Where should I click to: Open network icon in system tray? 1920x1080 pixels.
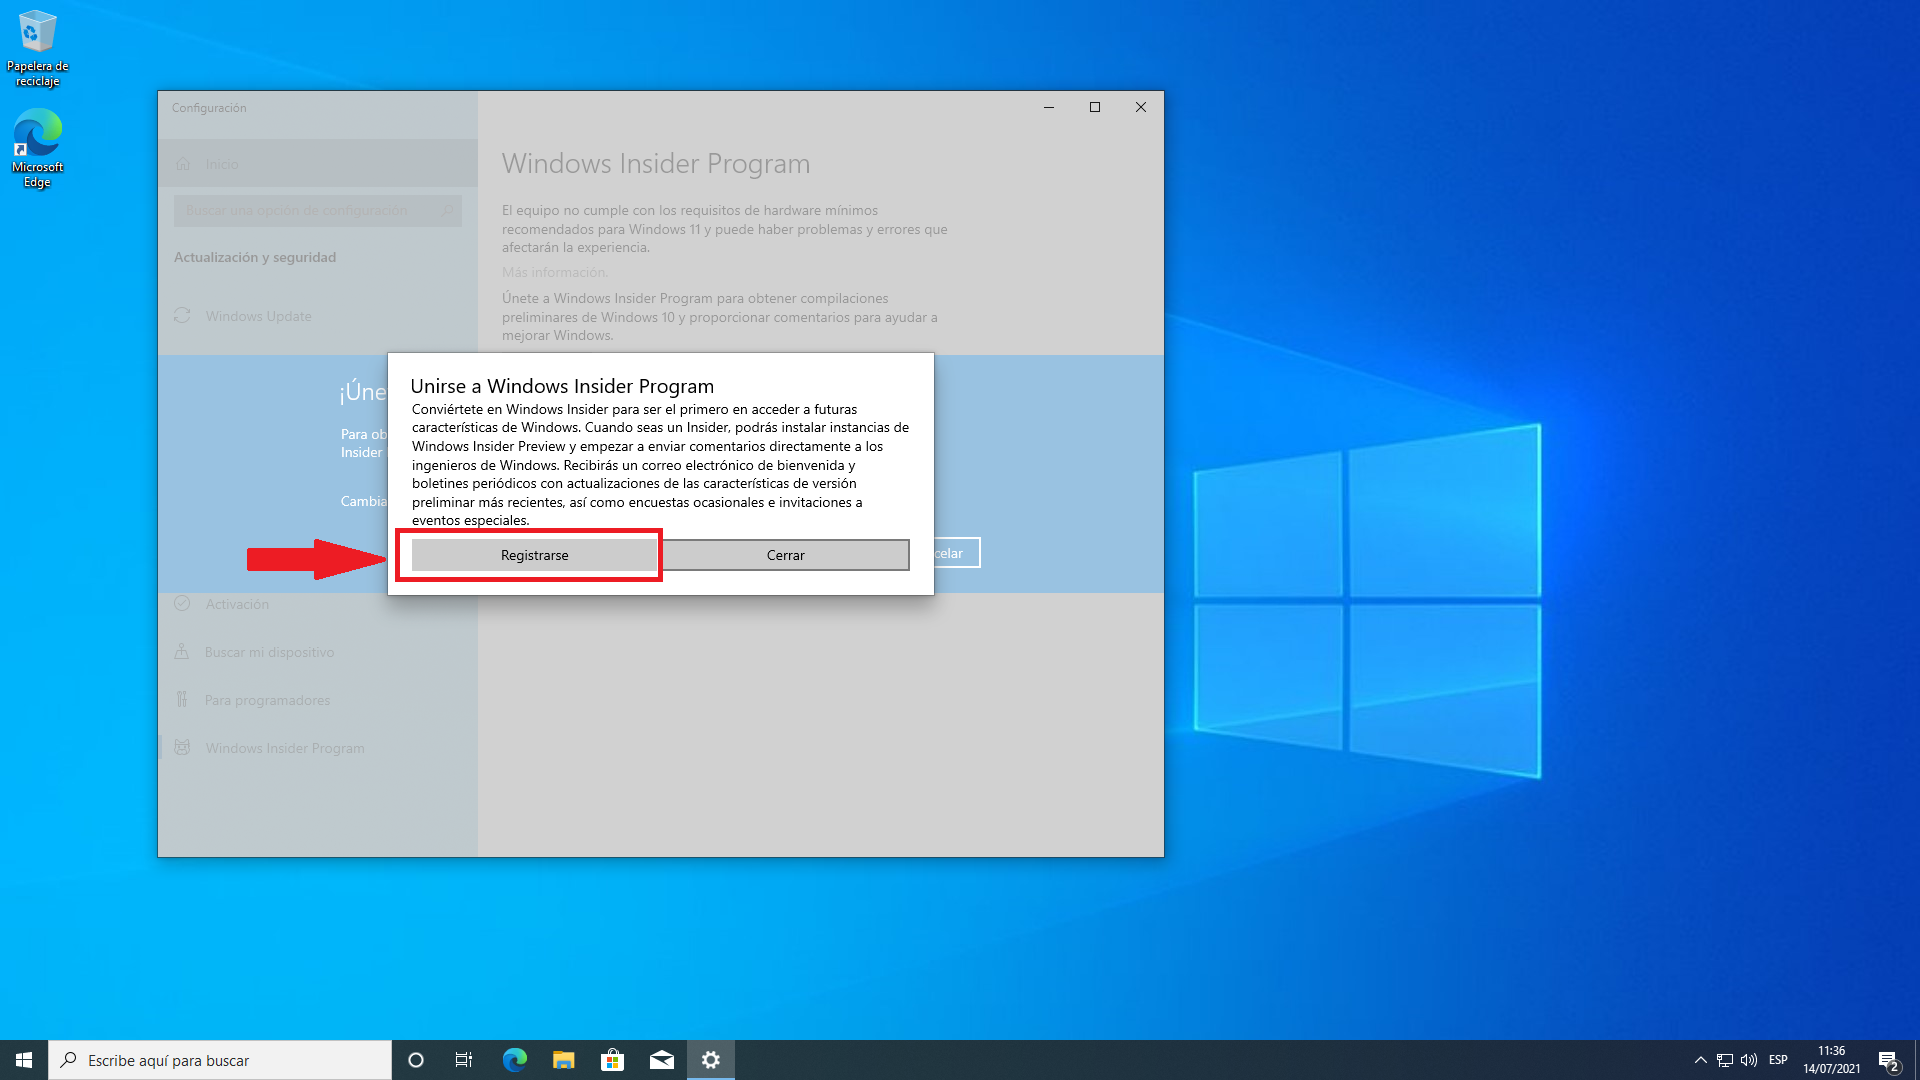(x=1725, y=1060)
